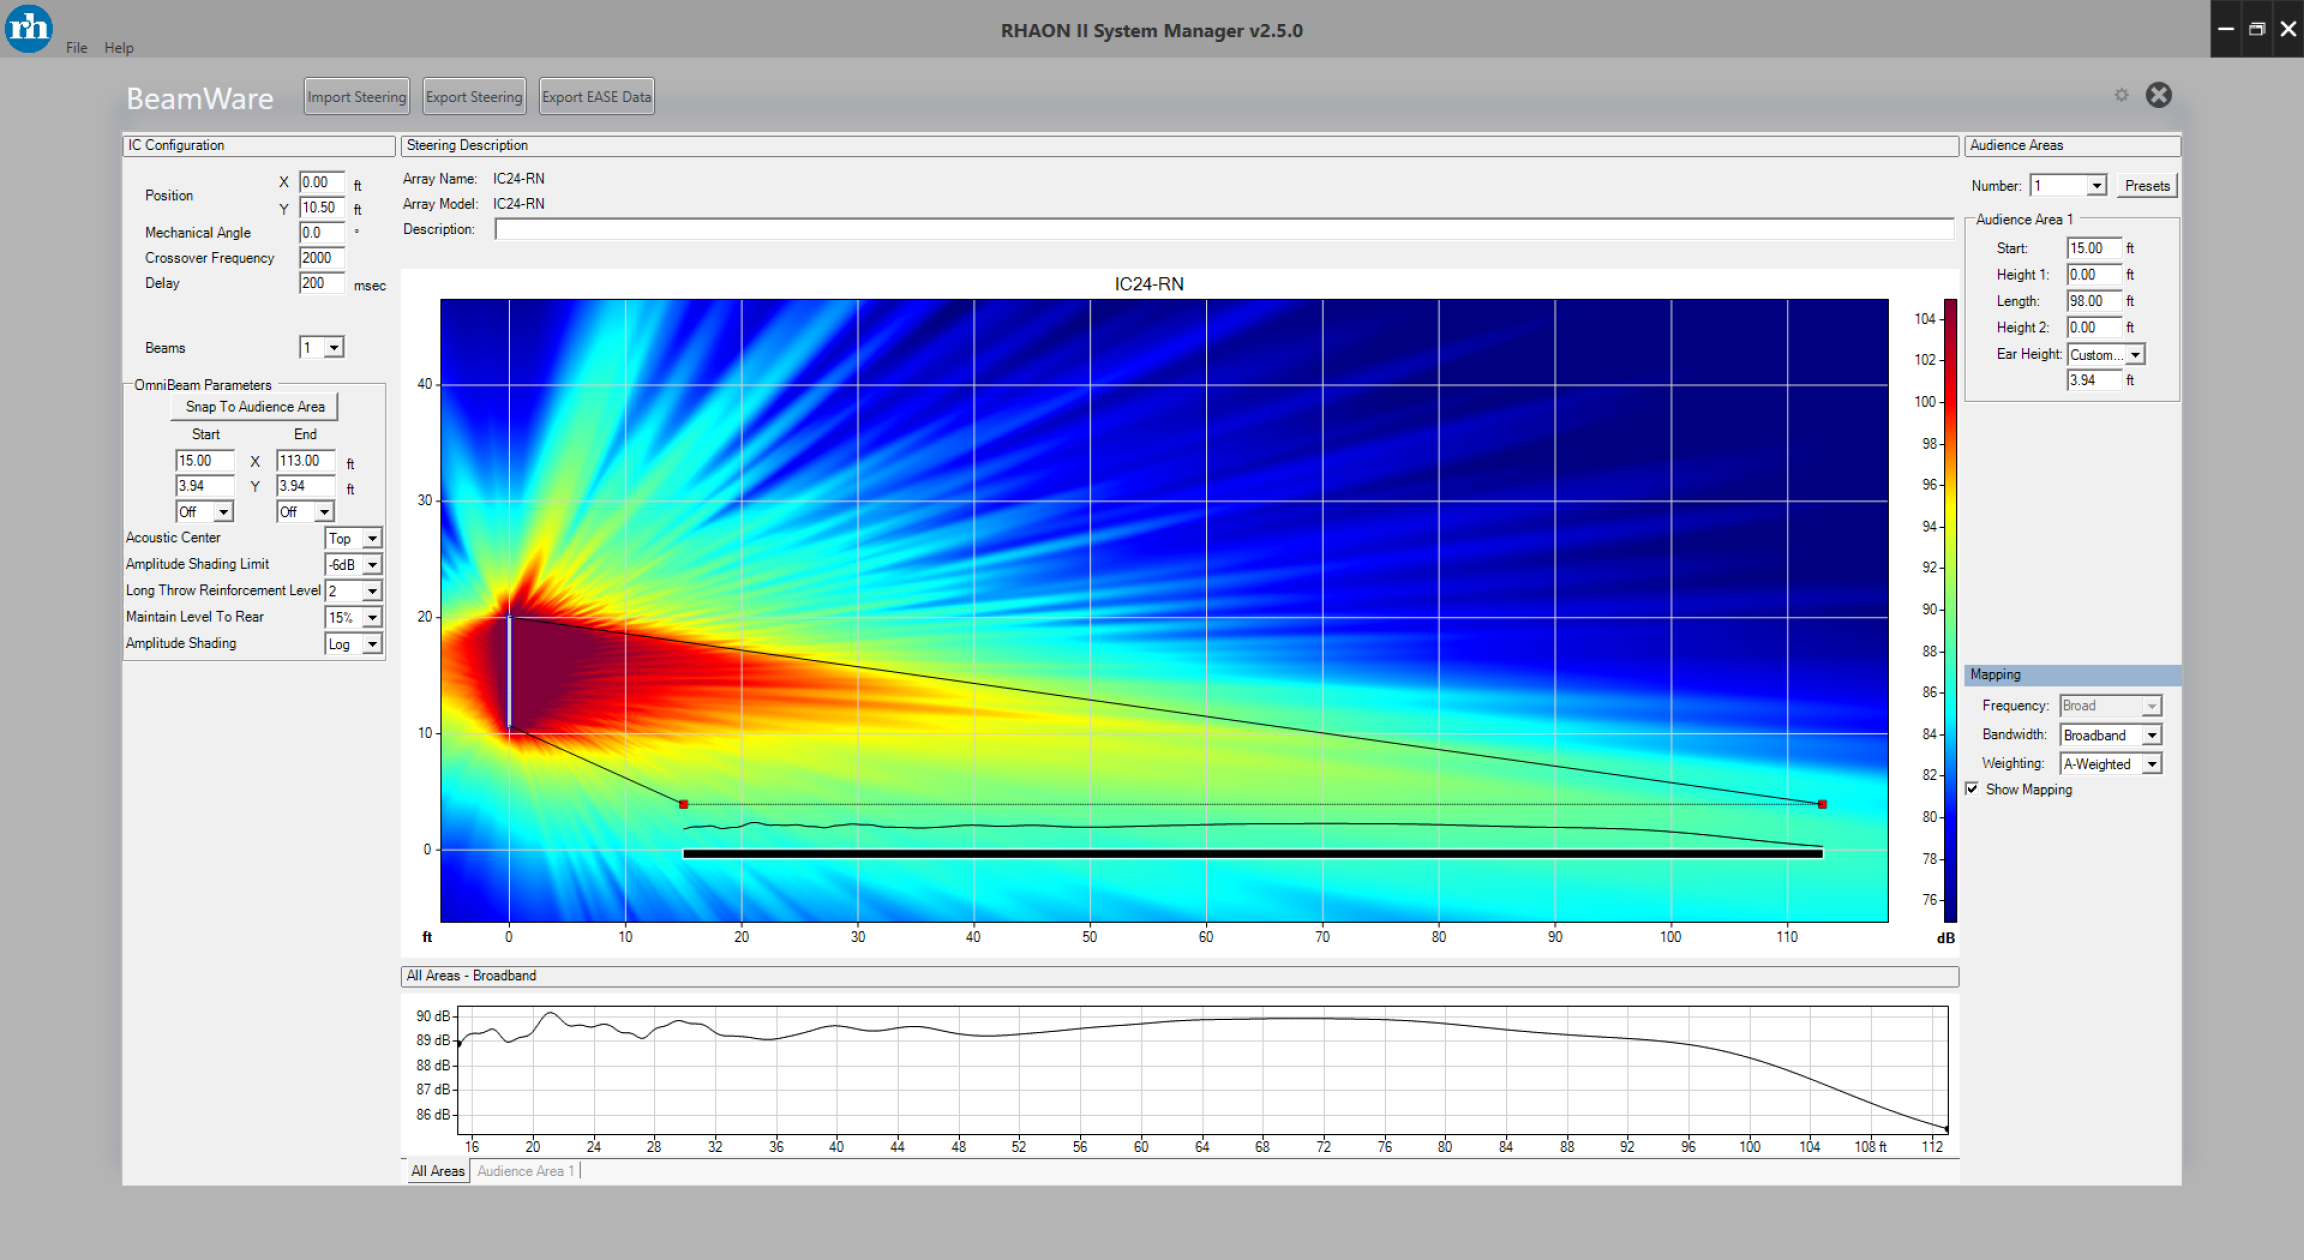Close the BeamWare panel with X icon
2304x1260 pixels.
2159,95
